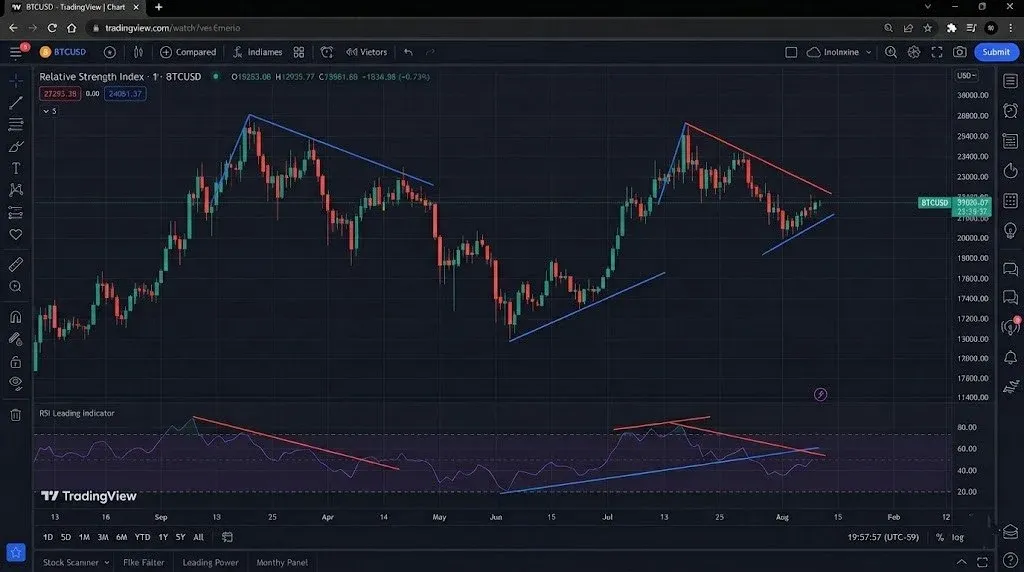Redo the last chart action
This screenshot has width=1024, height=572.
(x=430, y=52)
